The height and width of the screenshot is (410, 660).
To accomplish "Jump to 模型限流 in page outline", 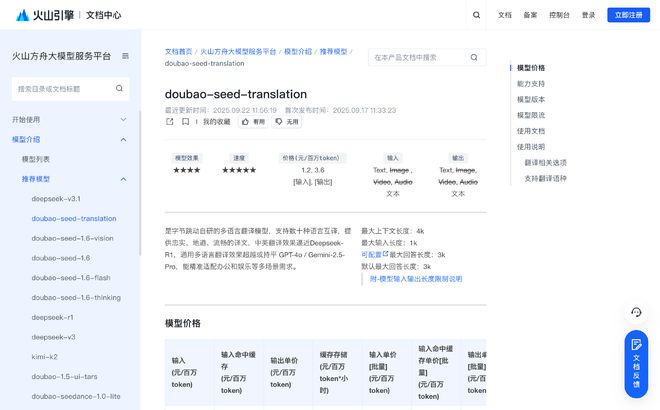I will coord(531,115).
